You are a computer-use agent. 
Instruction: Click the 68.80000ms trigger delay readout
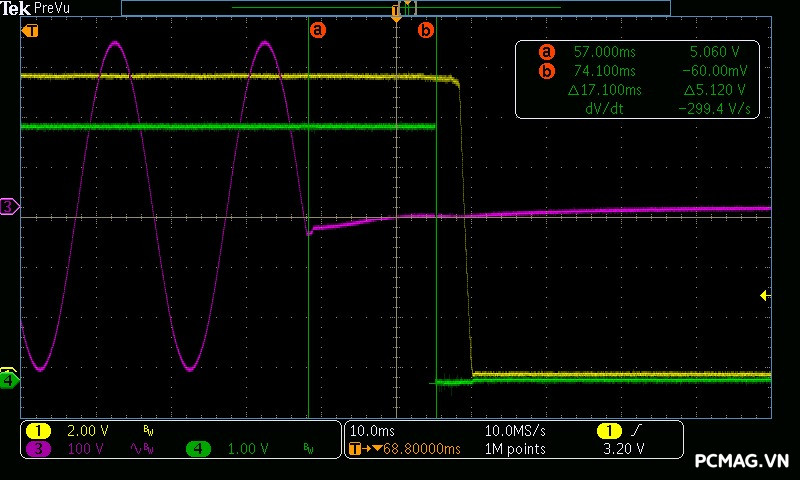pos(416,449)
